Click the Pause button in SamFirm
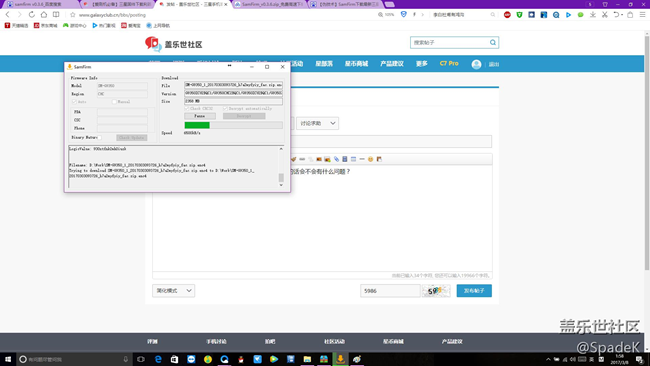650x366 pixels. [x=199, y=116]
